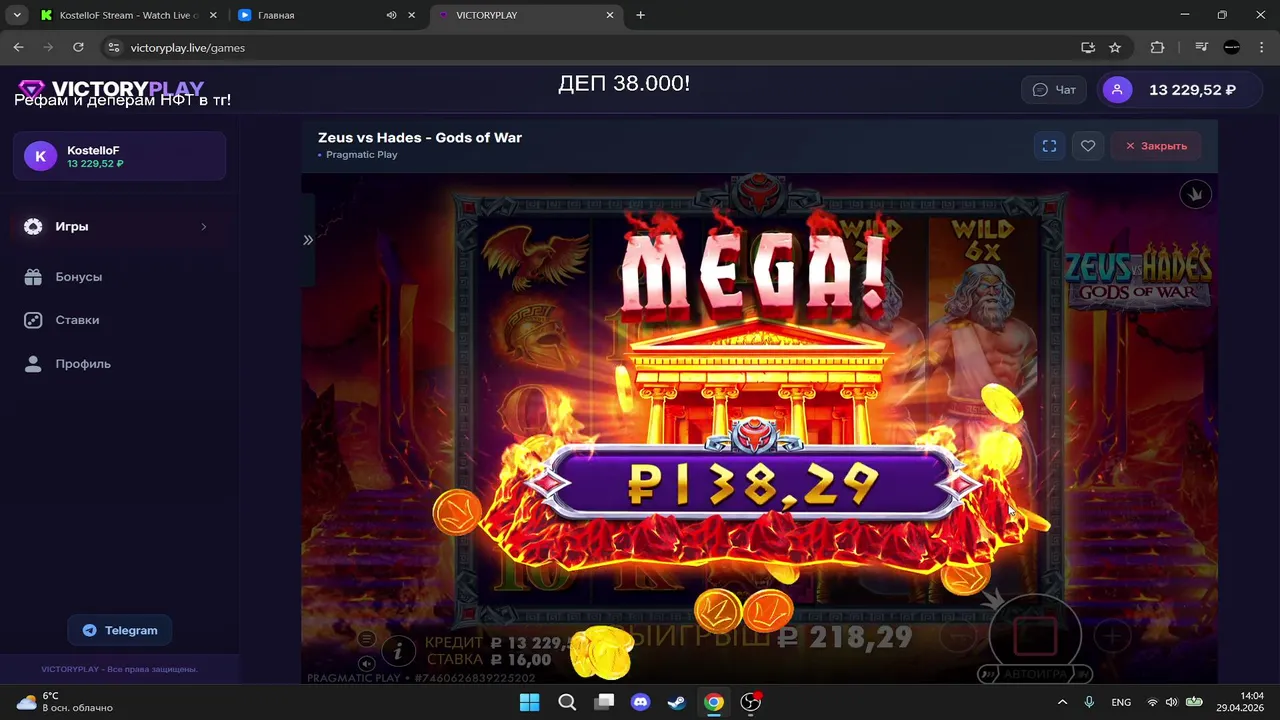Screen dimensions: 1280x720
Task: Click the Chrome profile avatar
Action: (x=1232, y=47)
